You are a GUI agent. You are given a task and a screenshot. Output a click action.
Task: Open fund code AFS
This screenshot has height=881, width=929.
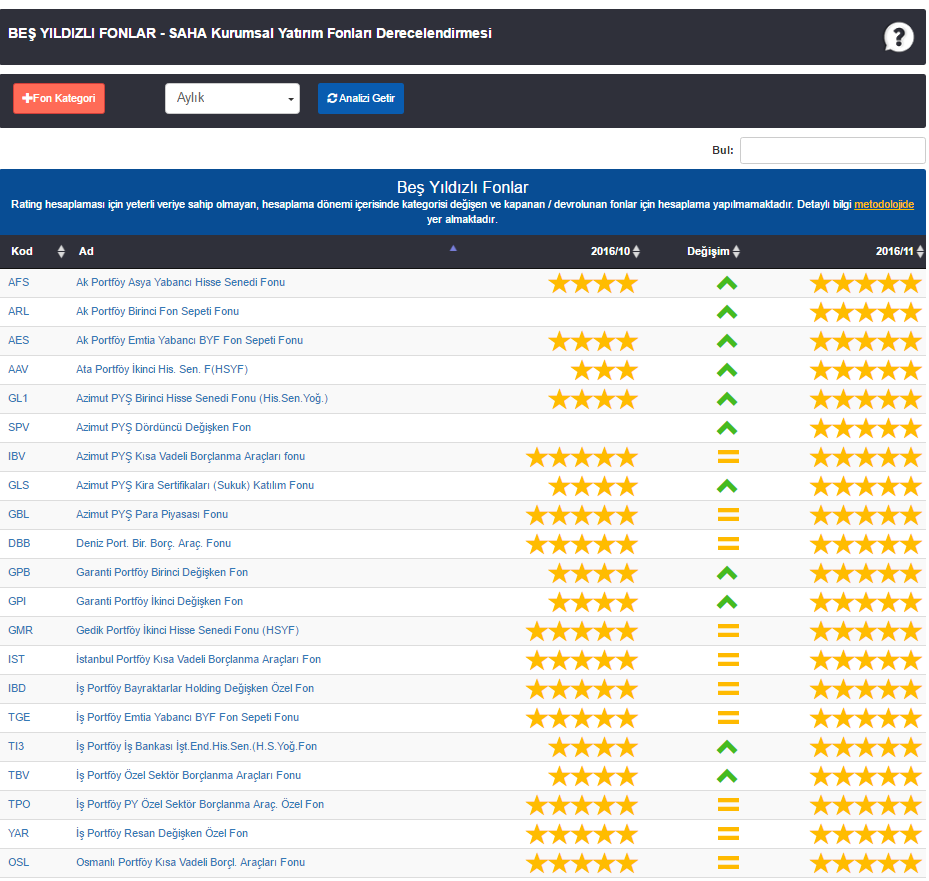[x=18, y=283]
